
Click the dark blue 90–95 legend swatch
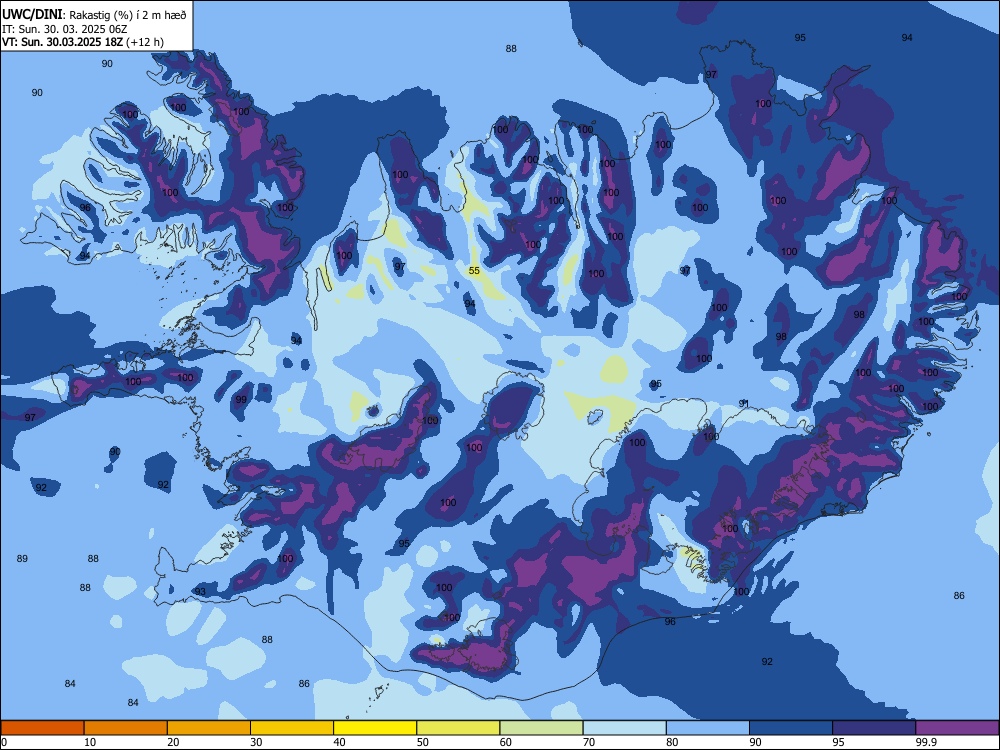coord(791,728)
